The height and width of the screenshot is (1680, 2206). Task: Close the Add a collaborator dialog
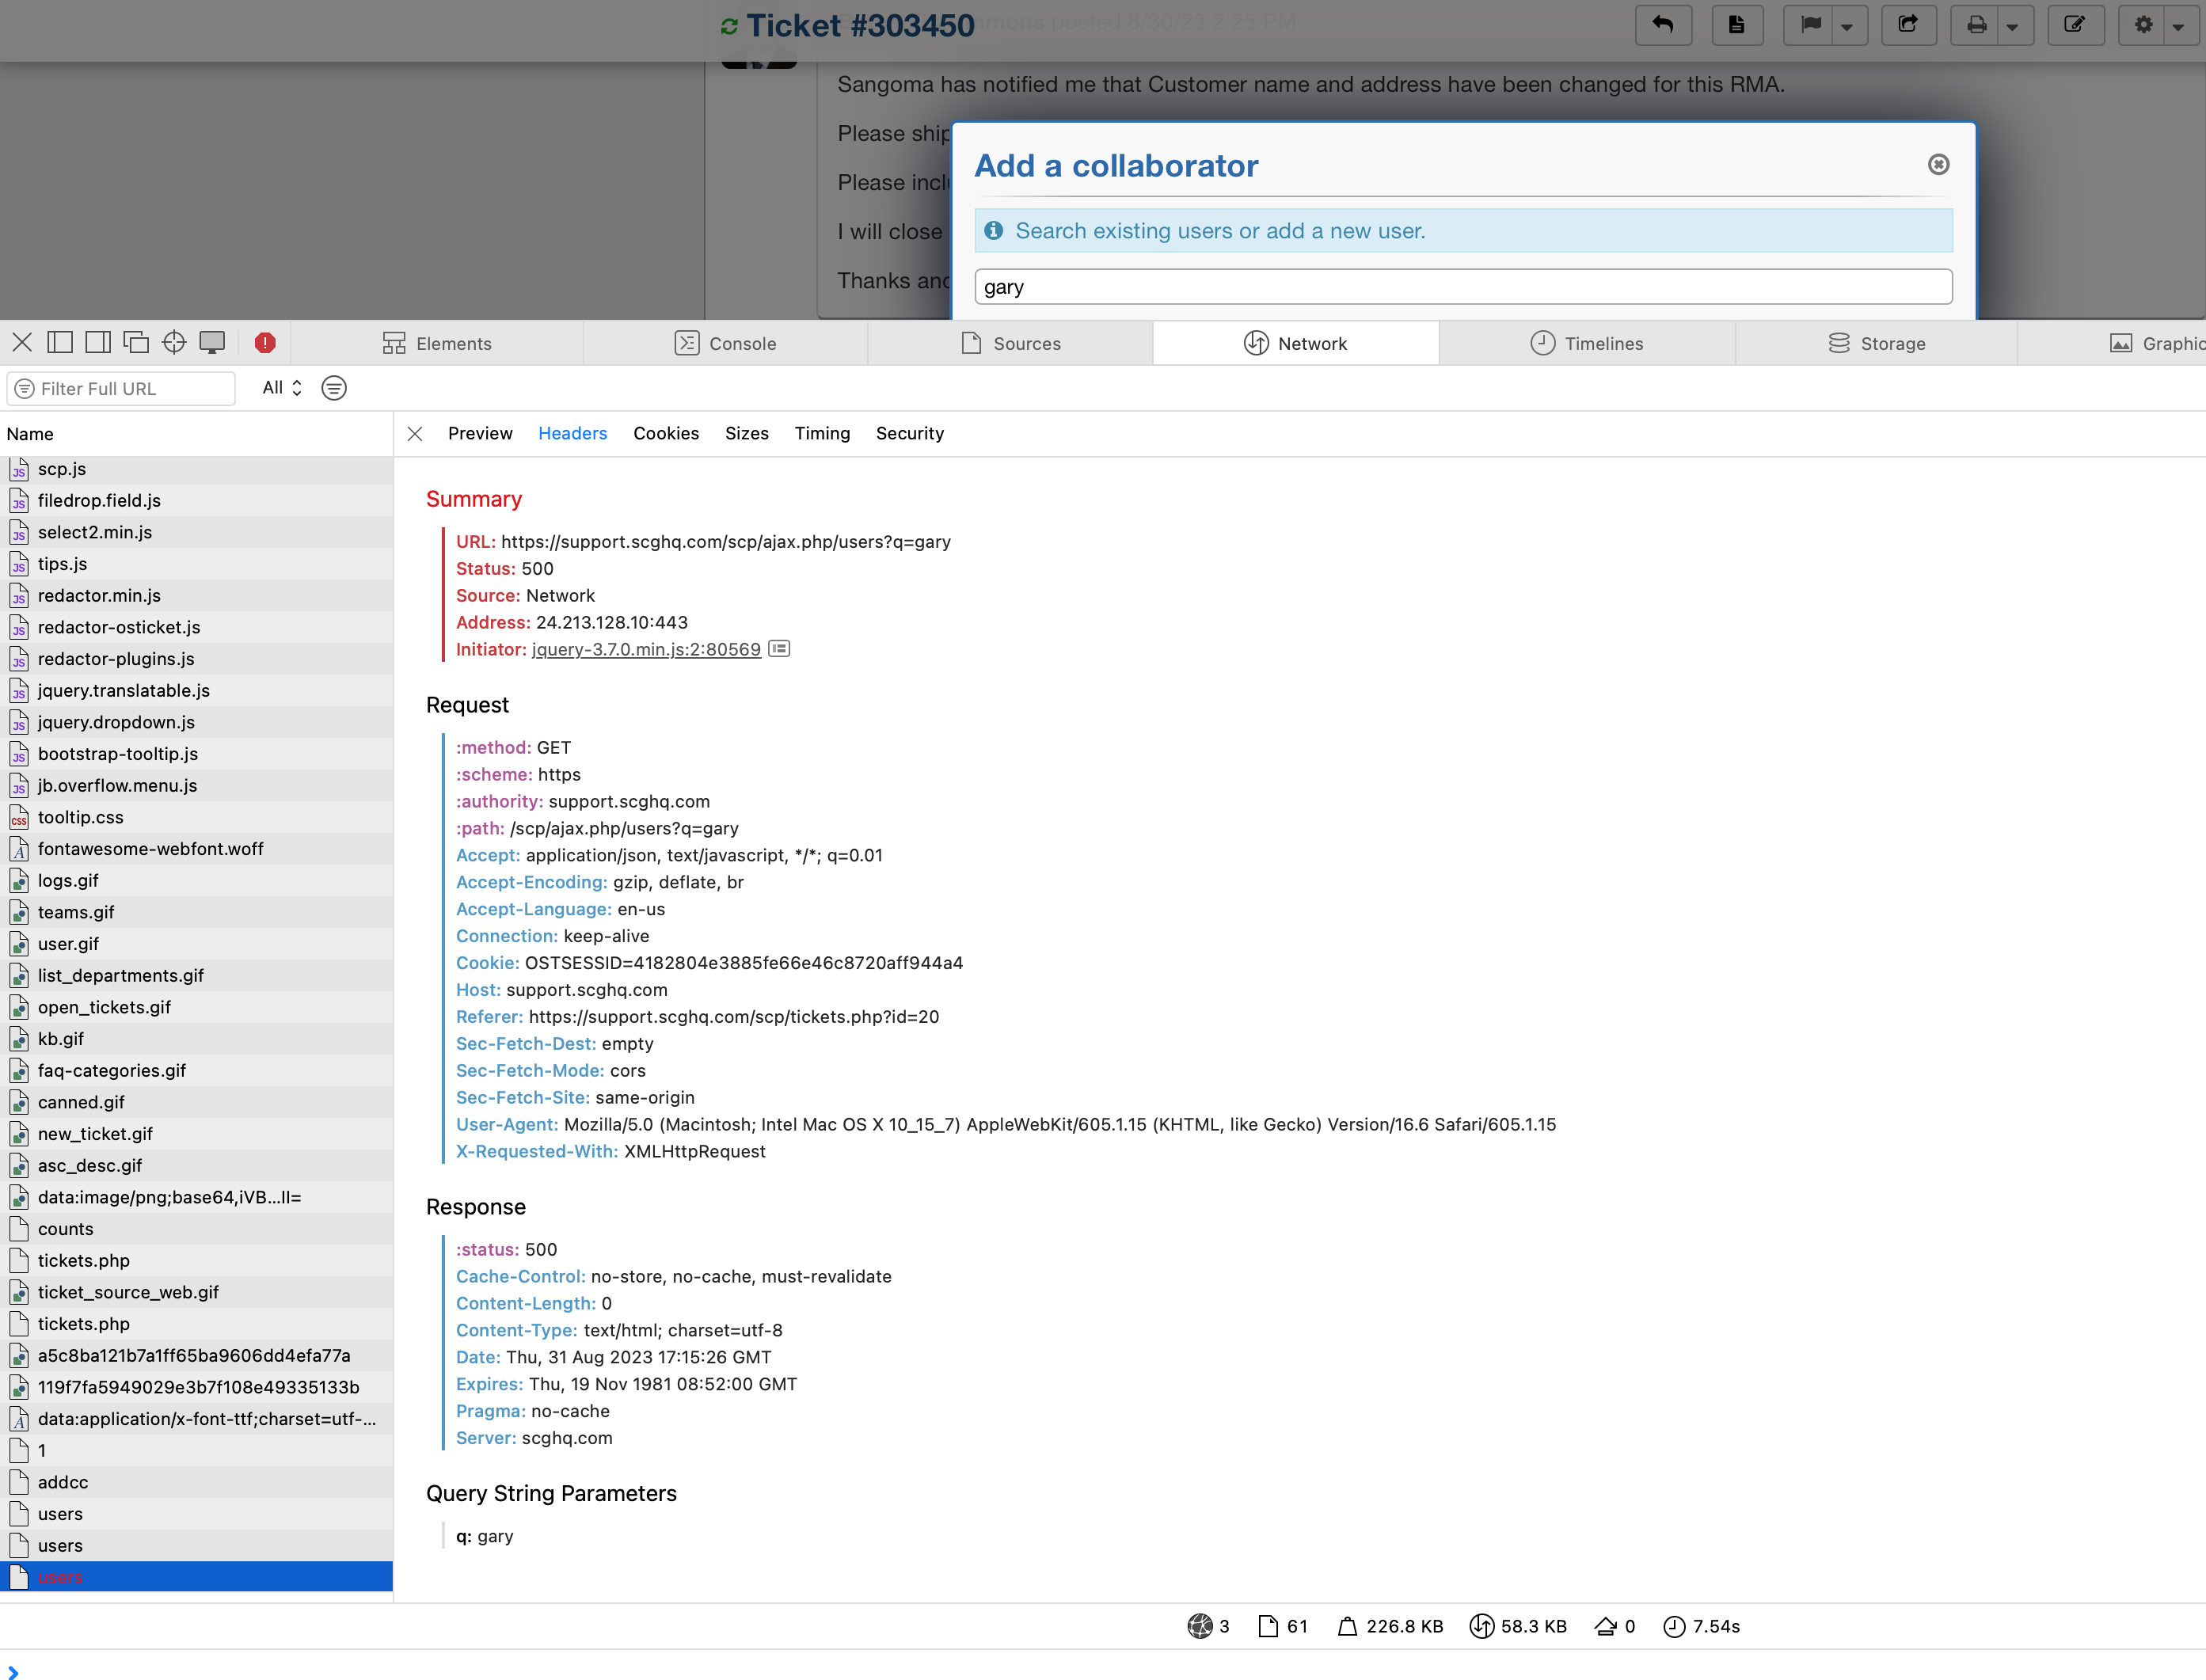tap(1938, 165)
